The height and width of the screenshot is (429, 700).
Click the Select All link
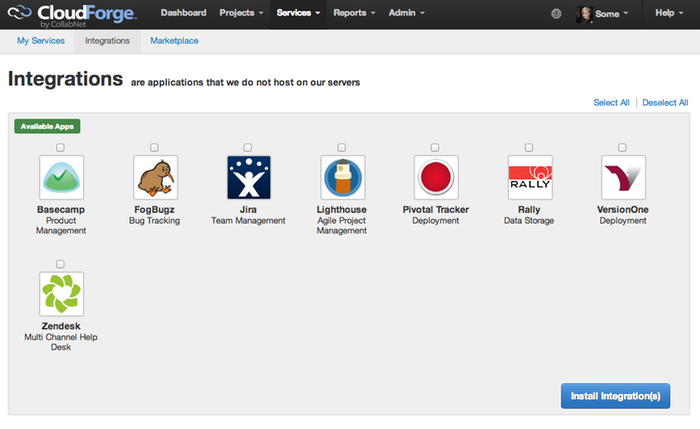tap(611, 103)
